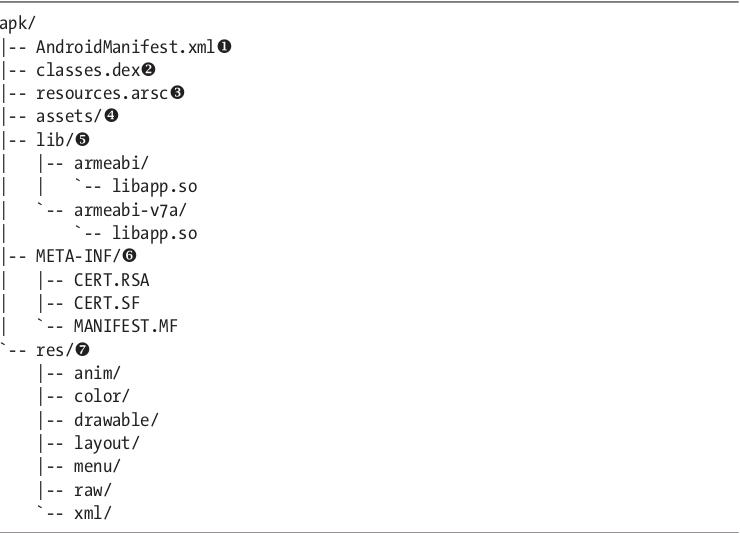The image size is (740, 533).
Task: Open the xml/ folder under res/
Action: 92,513
